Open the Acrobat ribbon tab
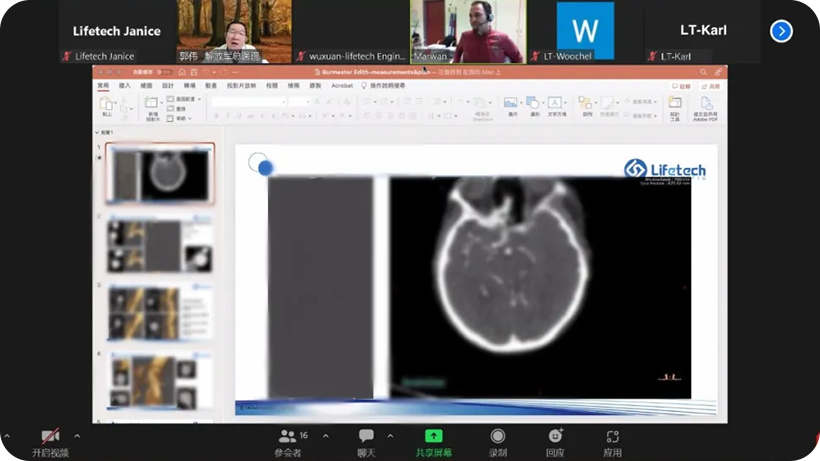 point(342,86)
